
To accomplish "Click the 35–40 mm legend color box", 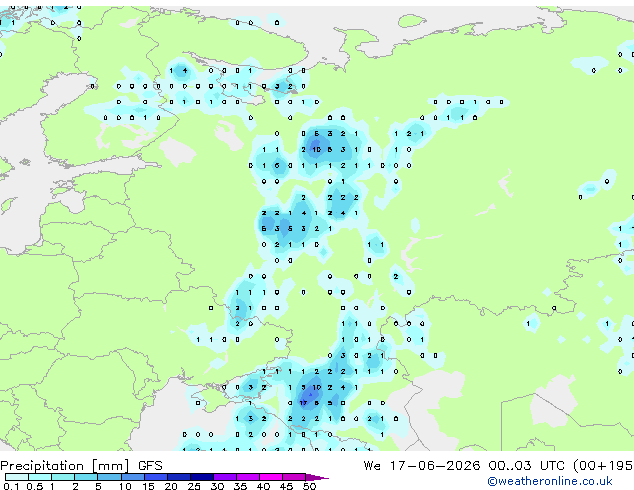I will pyautogui.click(x=247, y=477).
